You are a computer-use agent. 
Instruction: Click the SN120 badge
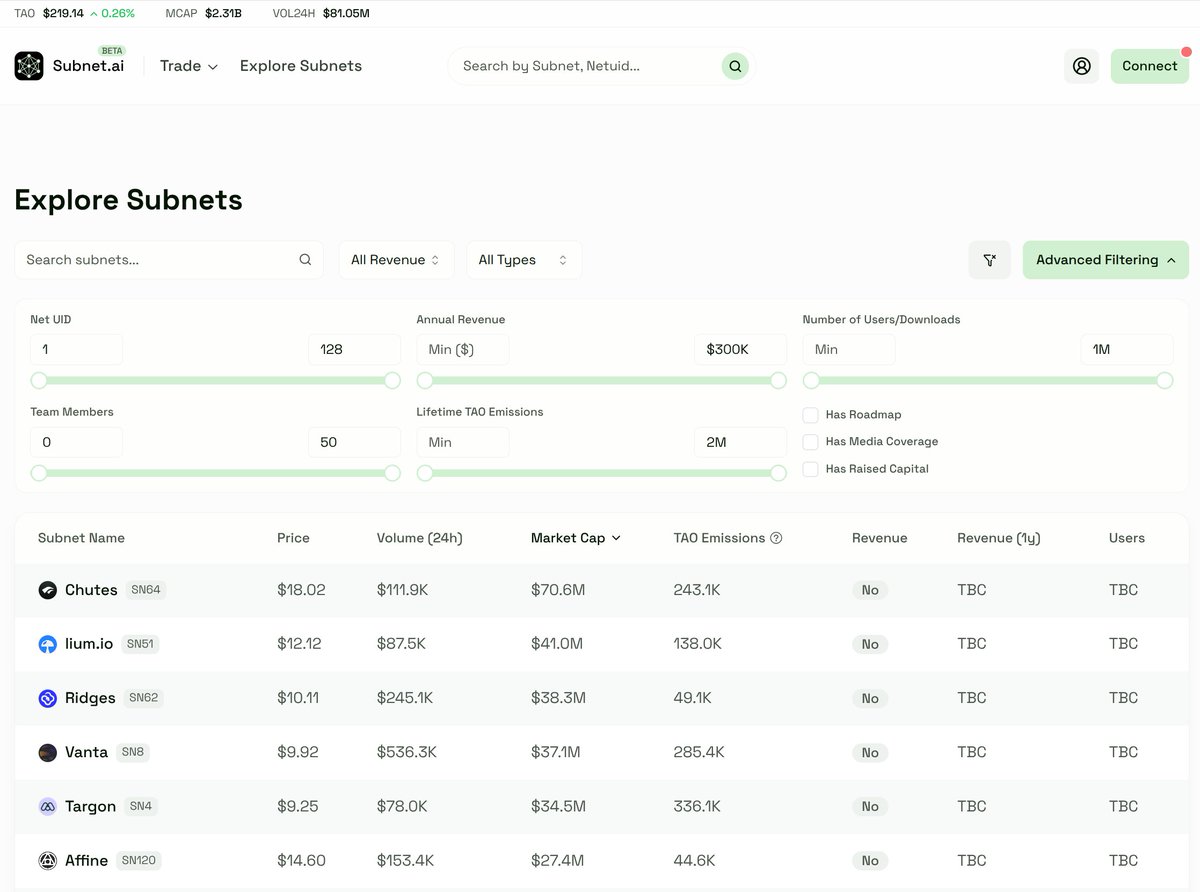click(x=139, y=860)
